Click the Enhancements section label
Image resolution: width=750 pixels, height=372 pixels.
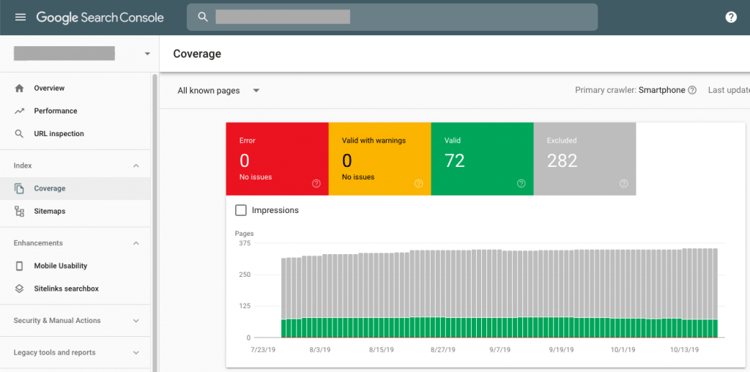pos(38,243)
